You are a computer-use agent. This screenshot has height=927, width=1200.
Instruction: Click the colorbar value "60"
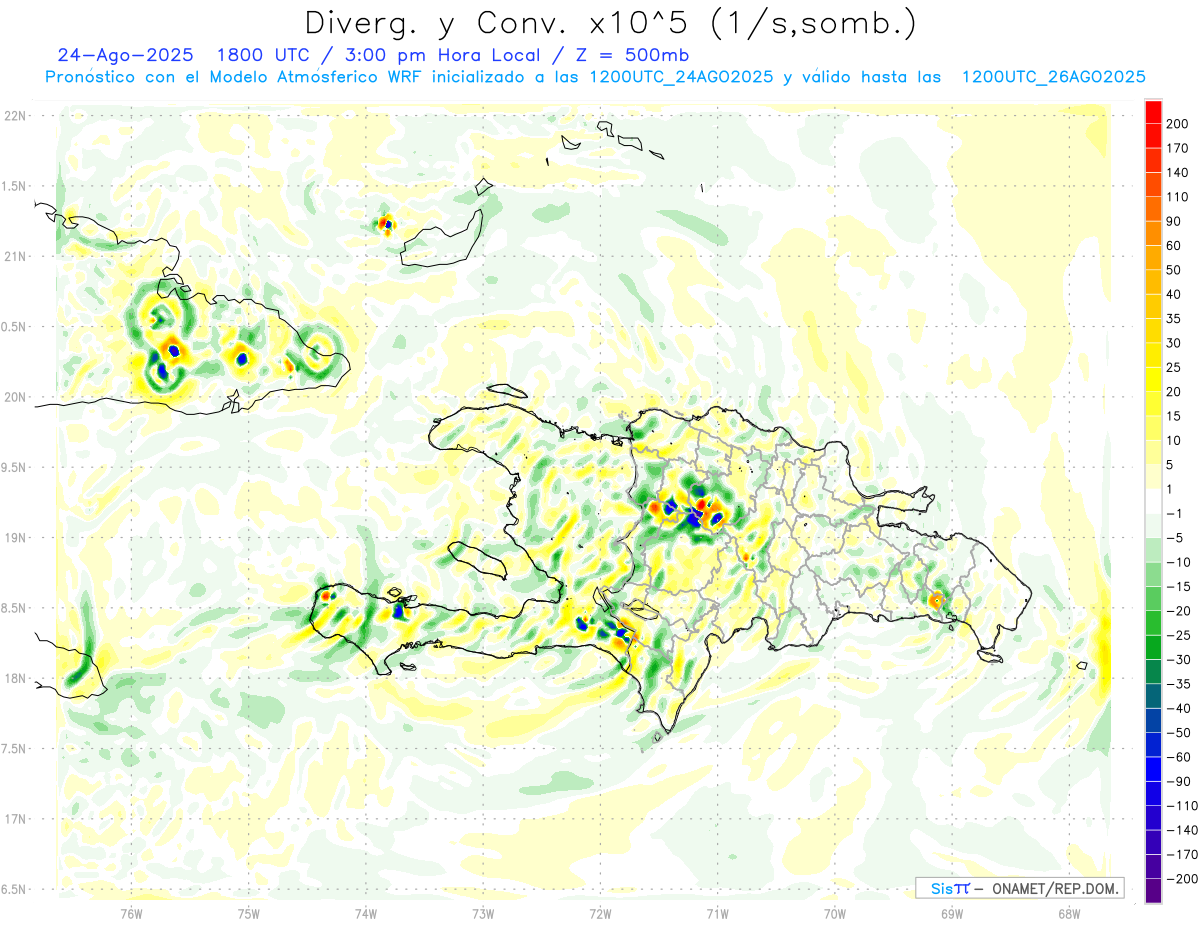(1175, 246)
